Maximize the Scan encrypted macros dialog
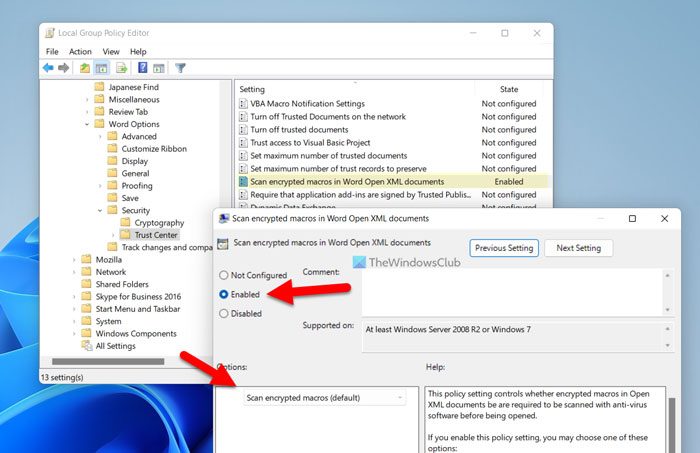 632,218
